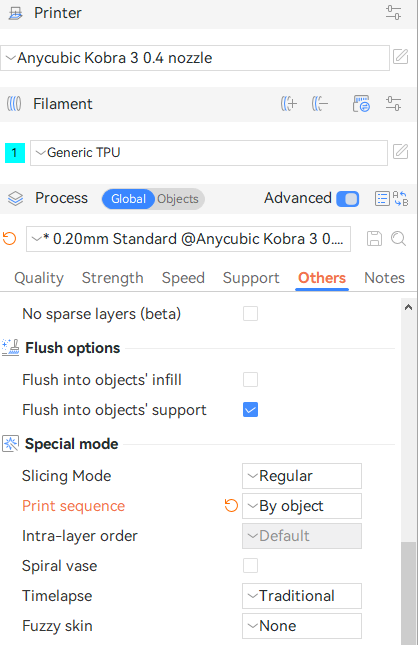Enable Flush into objects' infill checkbox
Image resolution: width=418 pixels, height=645 pixels.
click(251, 380)
